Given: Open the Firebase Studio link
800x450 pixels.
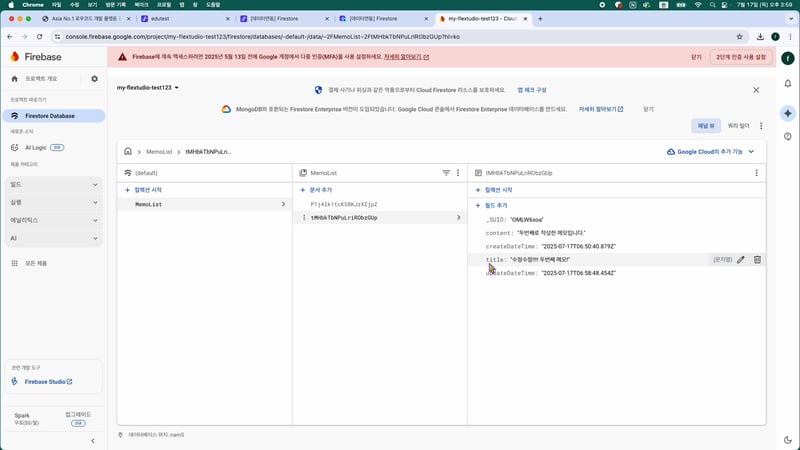Looking at the screenshot, I should click(48, 382).
